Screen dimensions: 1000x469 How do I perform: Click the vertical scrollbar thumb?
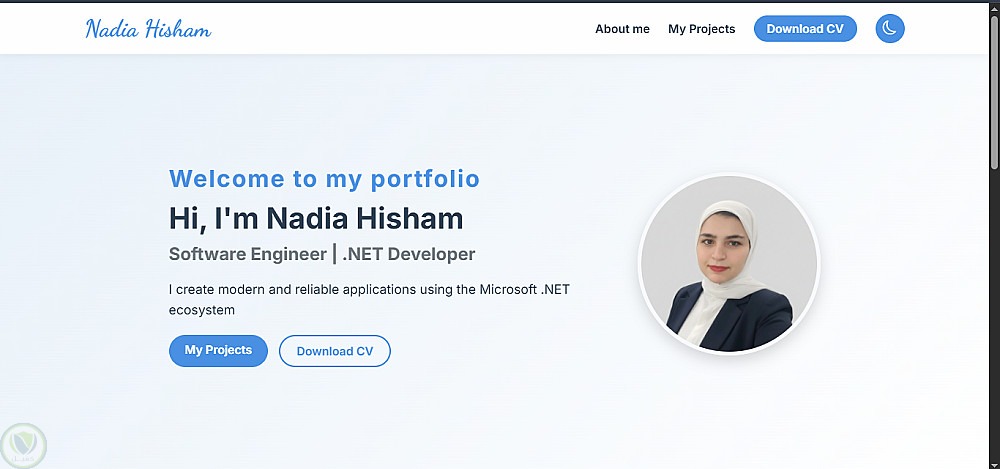click(x=994, y=90)
